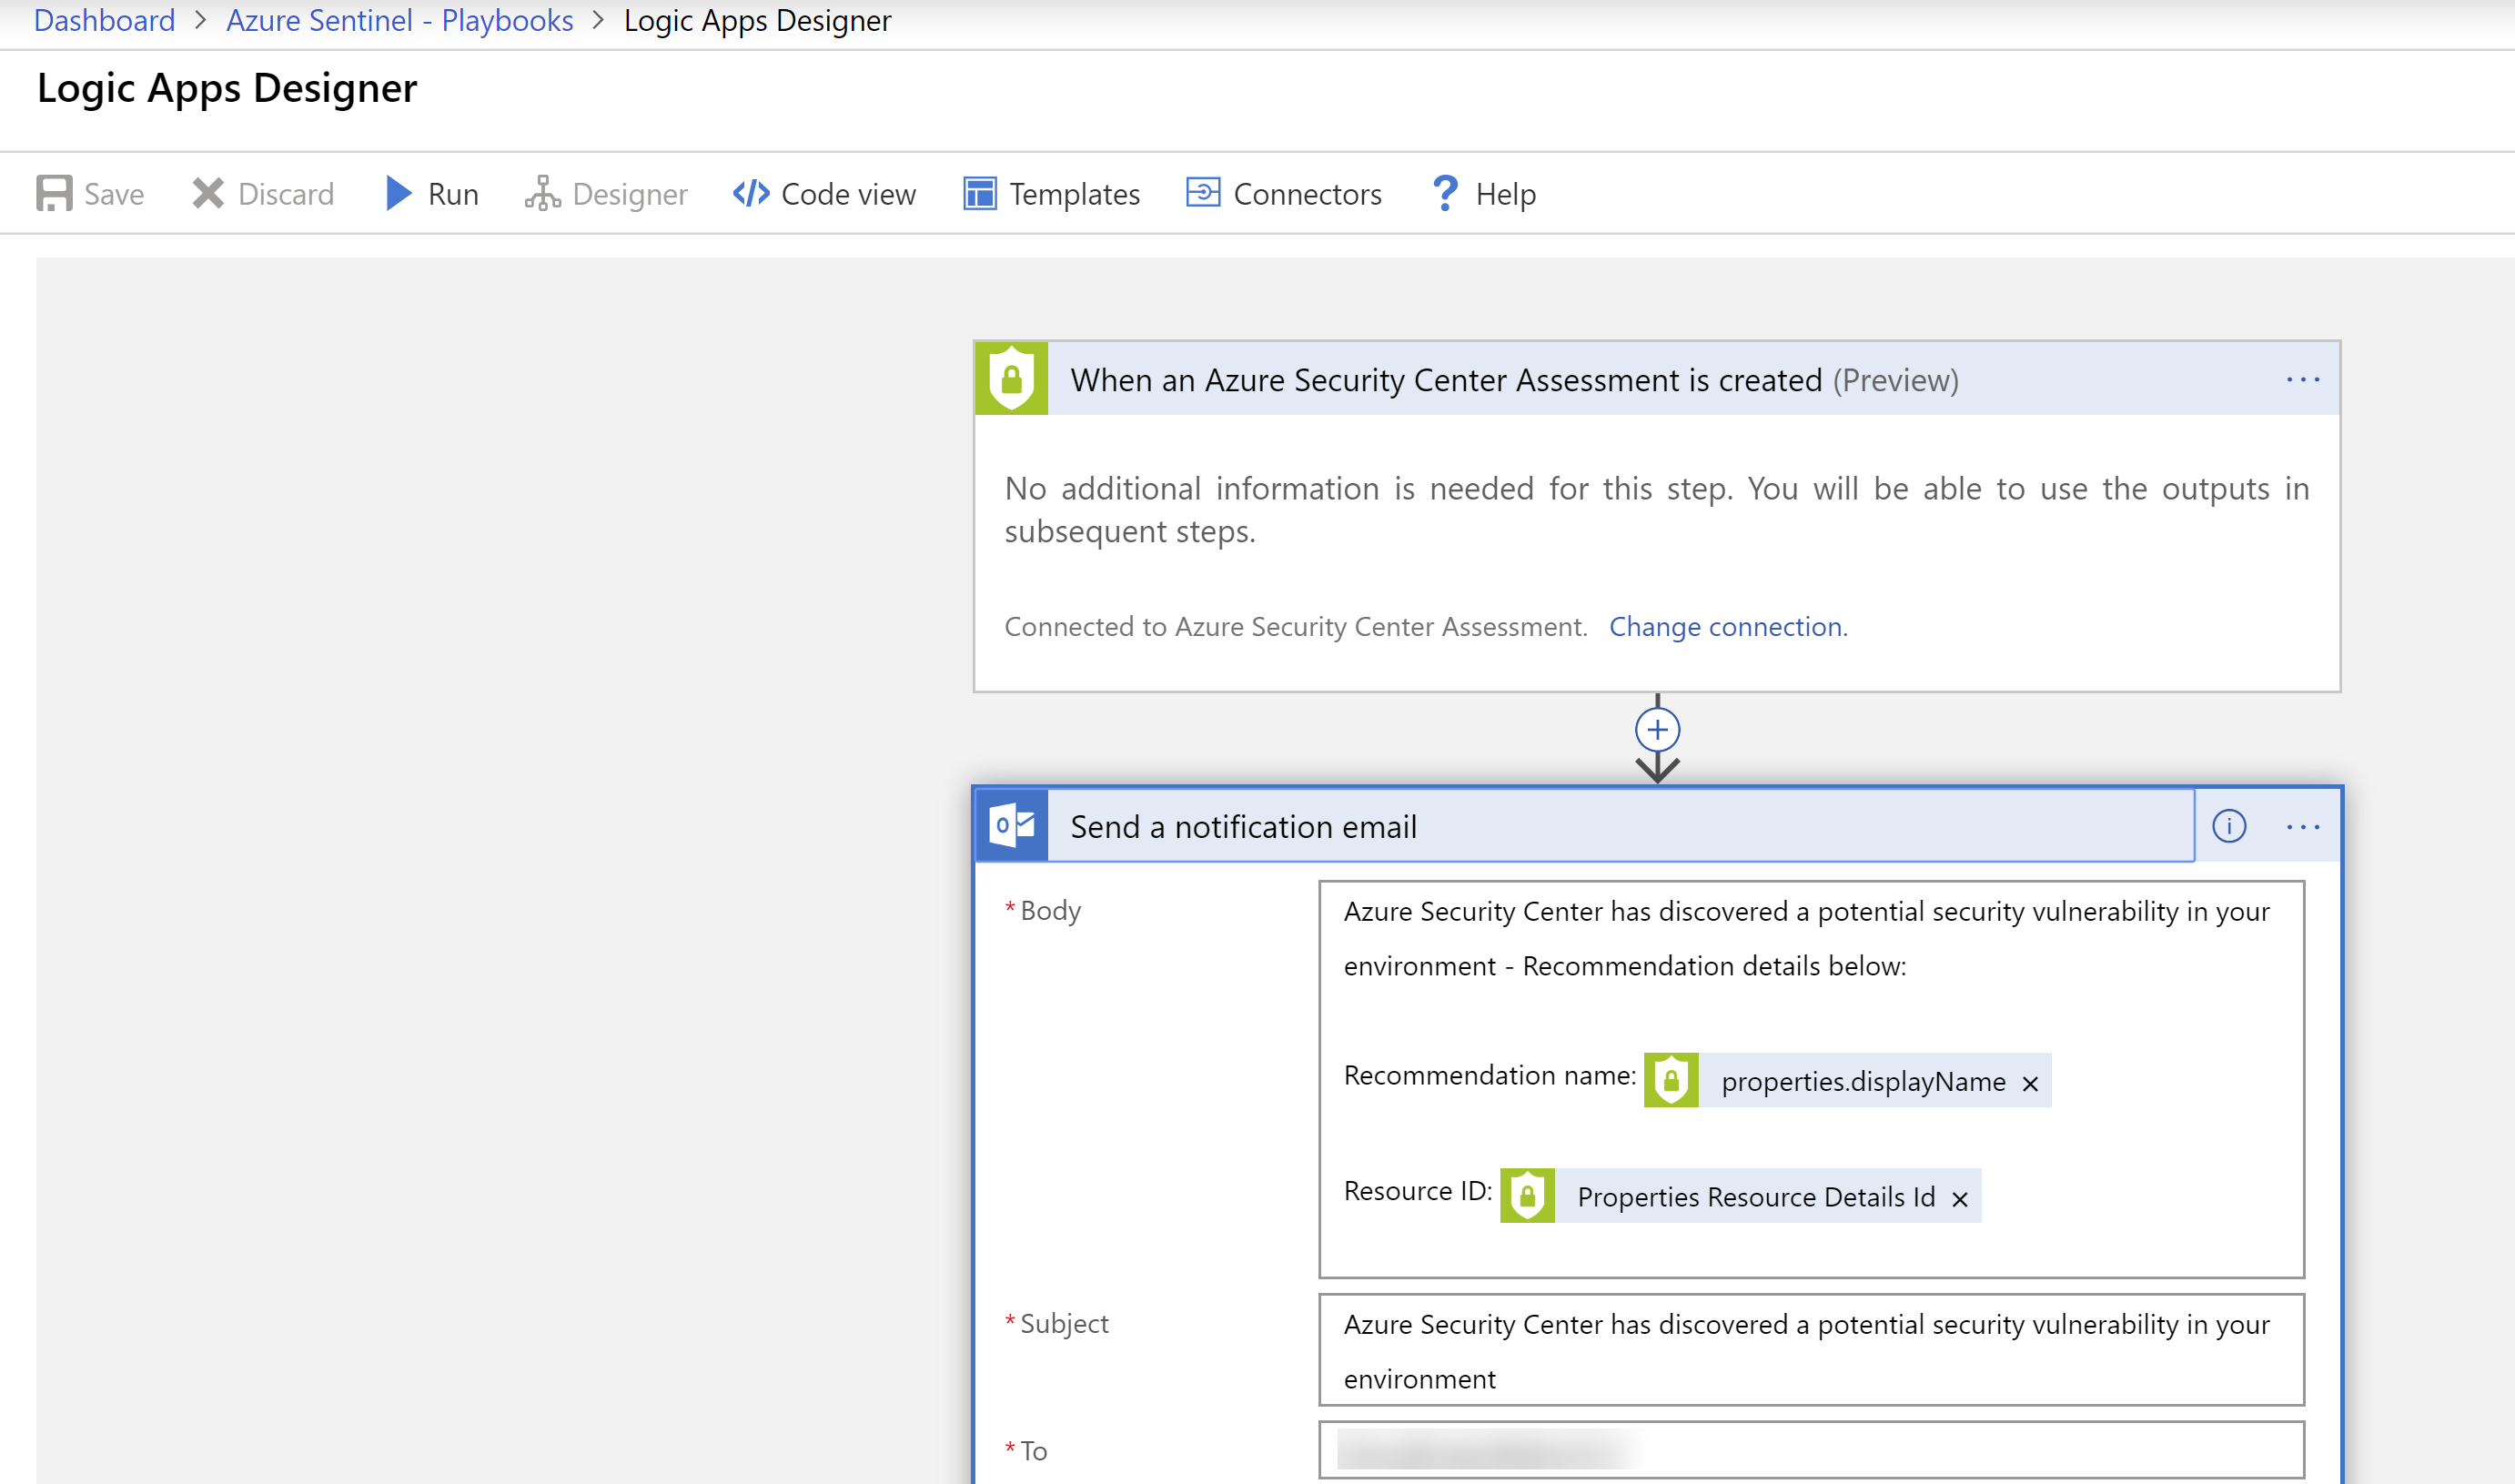Click the Run play triangle icon
The image size is (2515, 1484).
tap(398, 193)
